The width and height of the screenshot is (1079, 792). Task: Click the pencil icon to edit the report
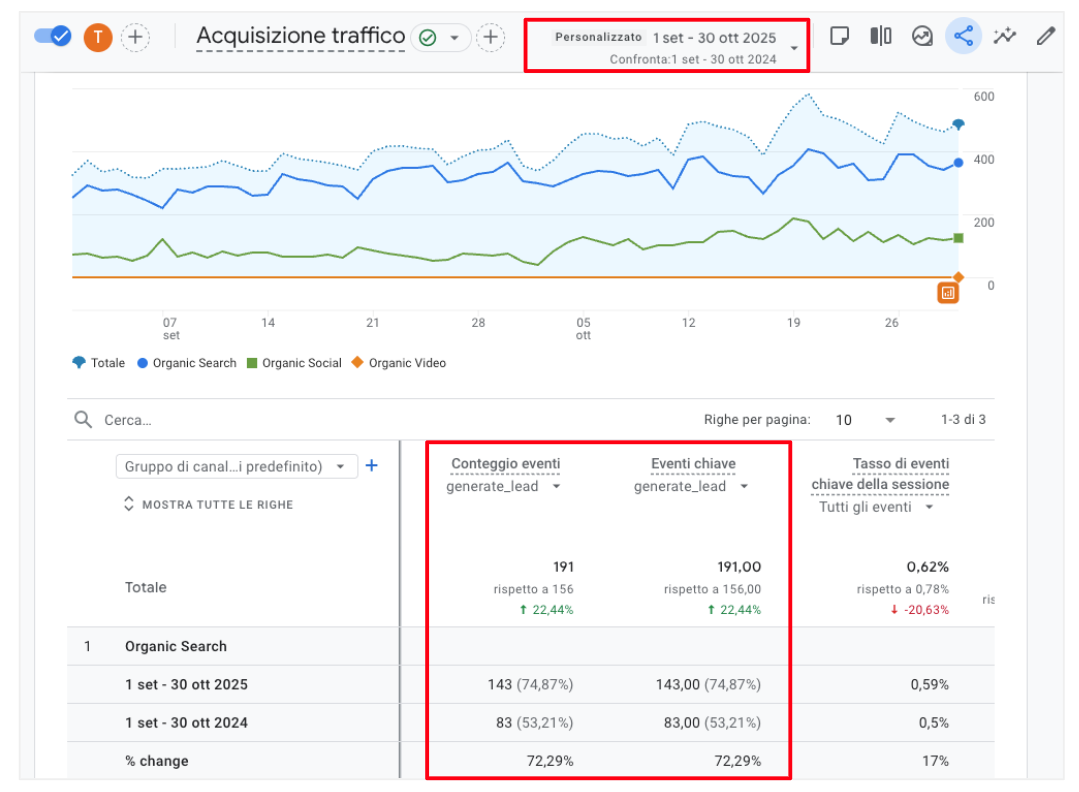1046,37
